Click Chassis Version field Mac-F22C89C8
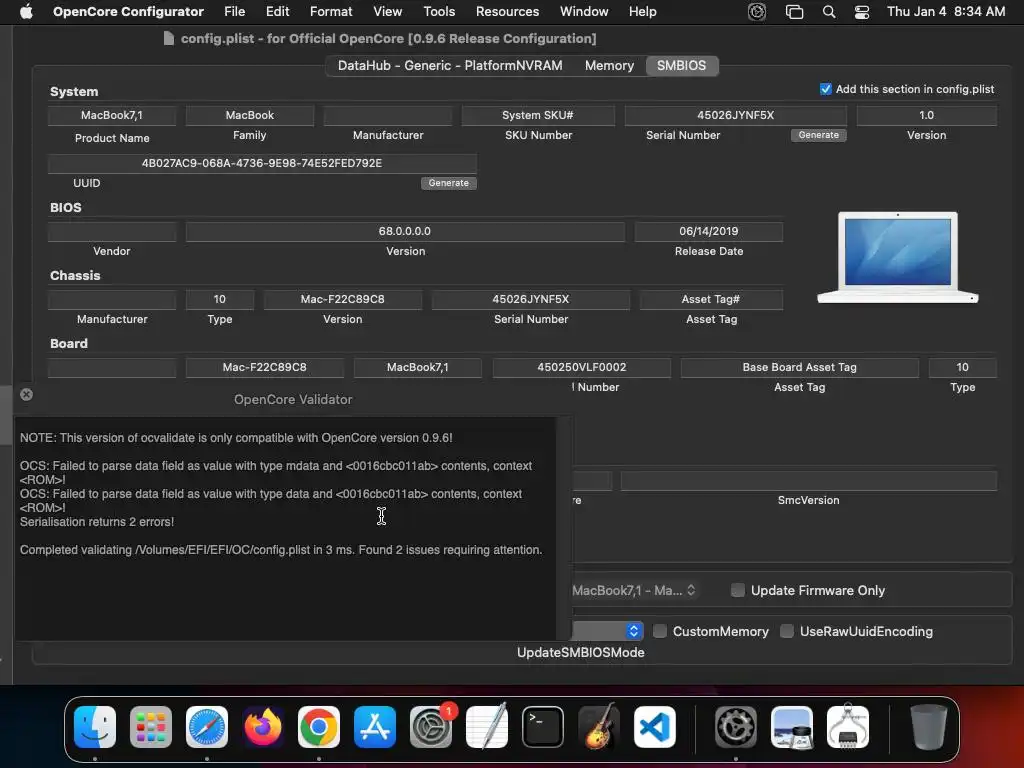This screenshot has height=768, width=1024. (343, 299)
